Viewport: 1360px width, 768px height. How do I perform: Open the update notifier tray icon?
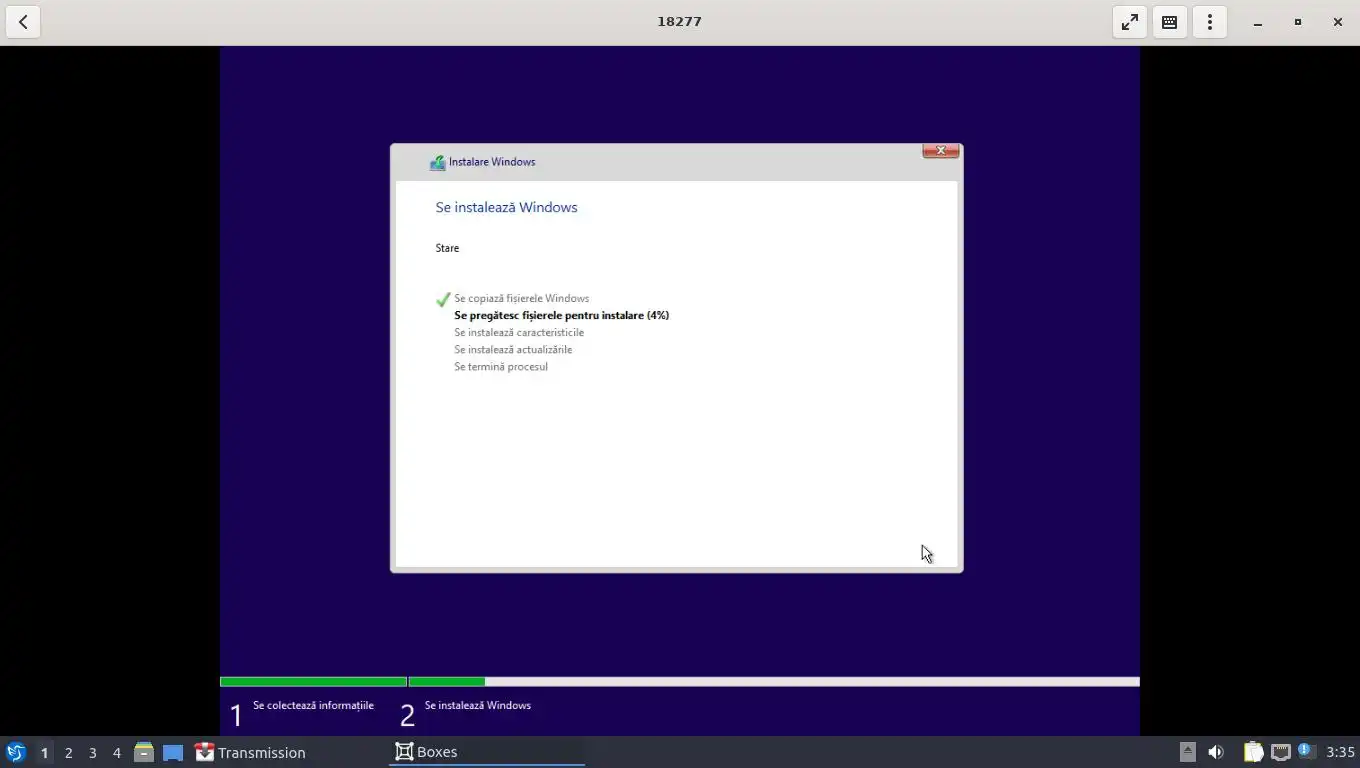click(1306, 751)
